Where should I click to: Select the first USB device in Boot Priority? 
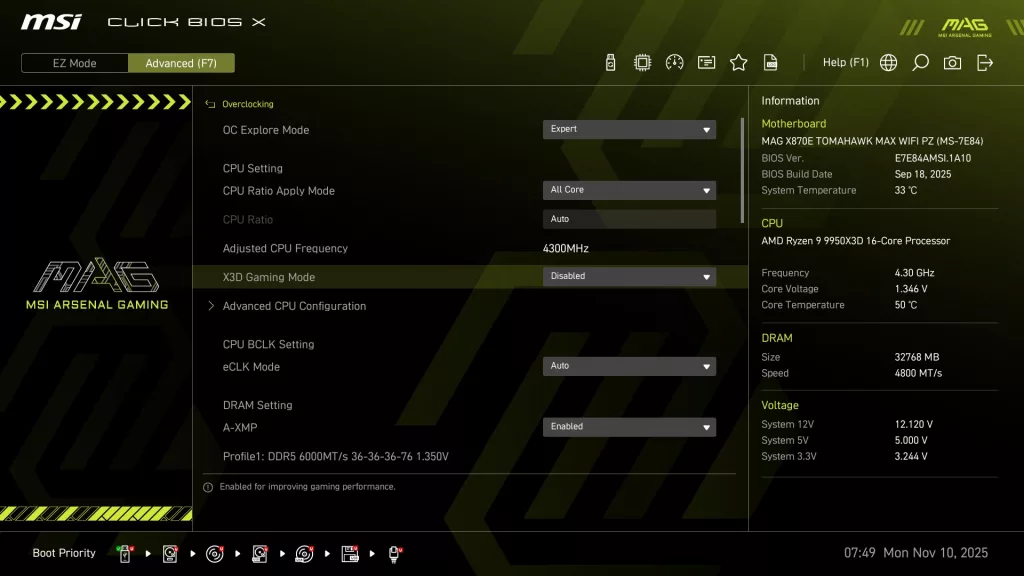pos(124,552)
